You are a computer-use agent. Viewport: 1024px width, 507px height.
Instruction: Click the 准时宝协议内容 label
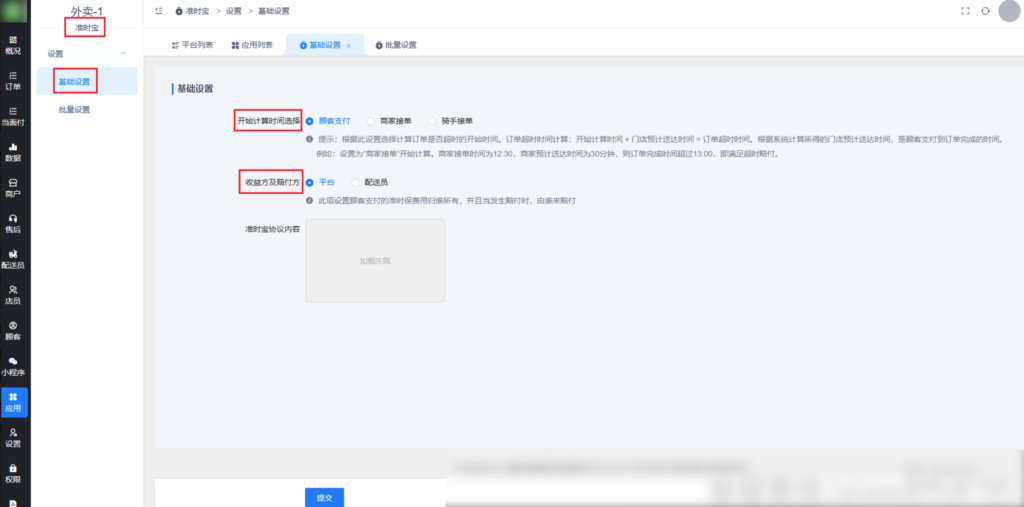pos(272,229)
